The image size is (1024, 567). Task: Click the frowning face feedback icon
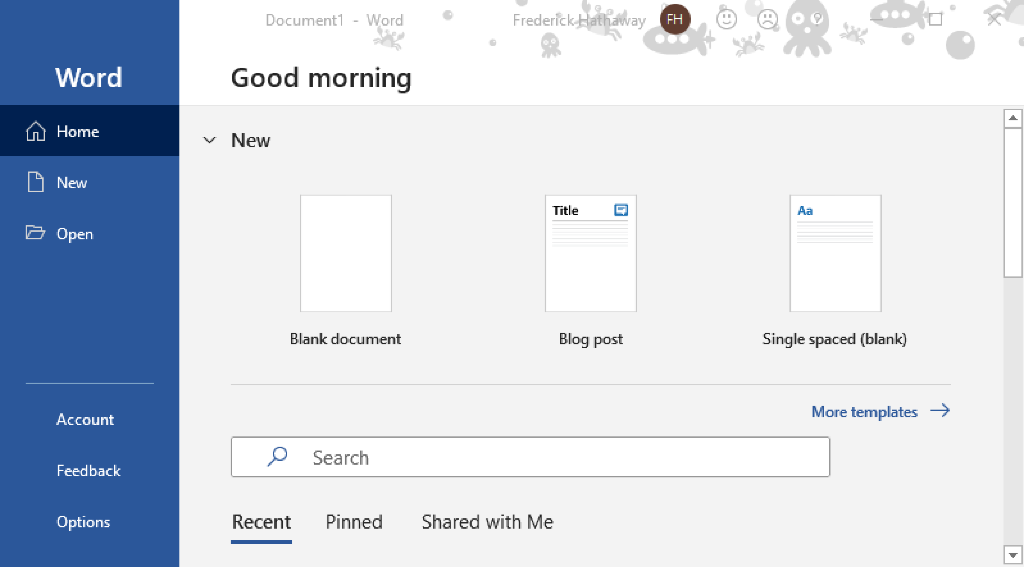click(767, 19)
